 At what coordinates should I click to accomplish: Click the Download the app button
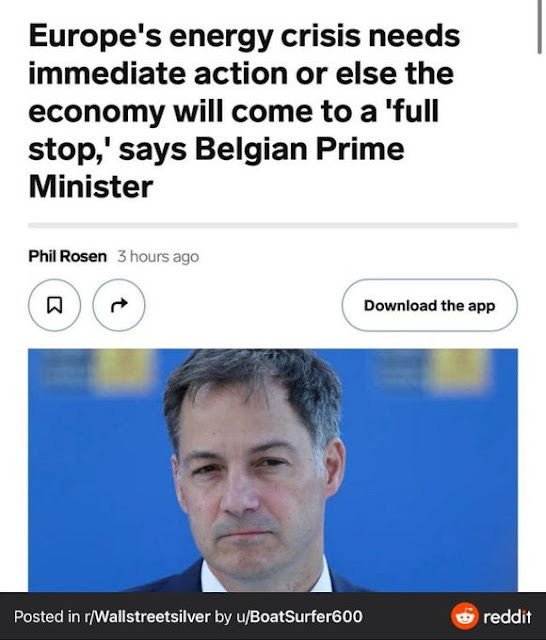point(429,305)
